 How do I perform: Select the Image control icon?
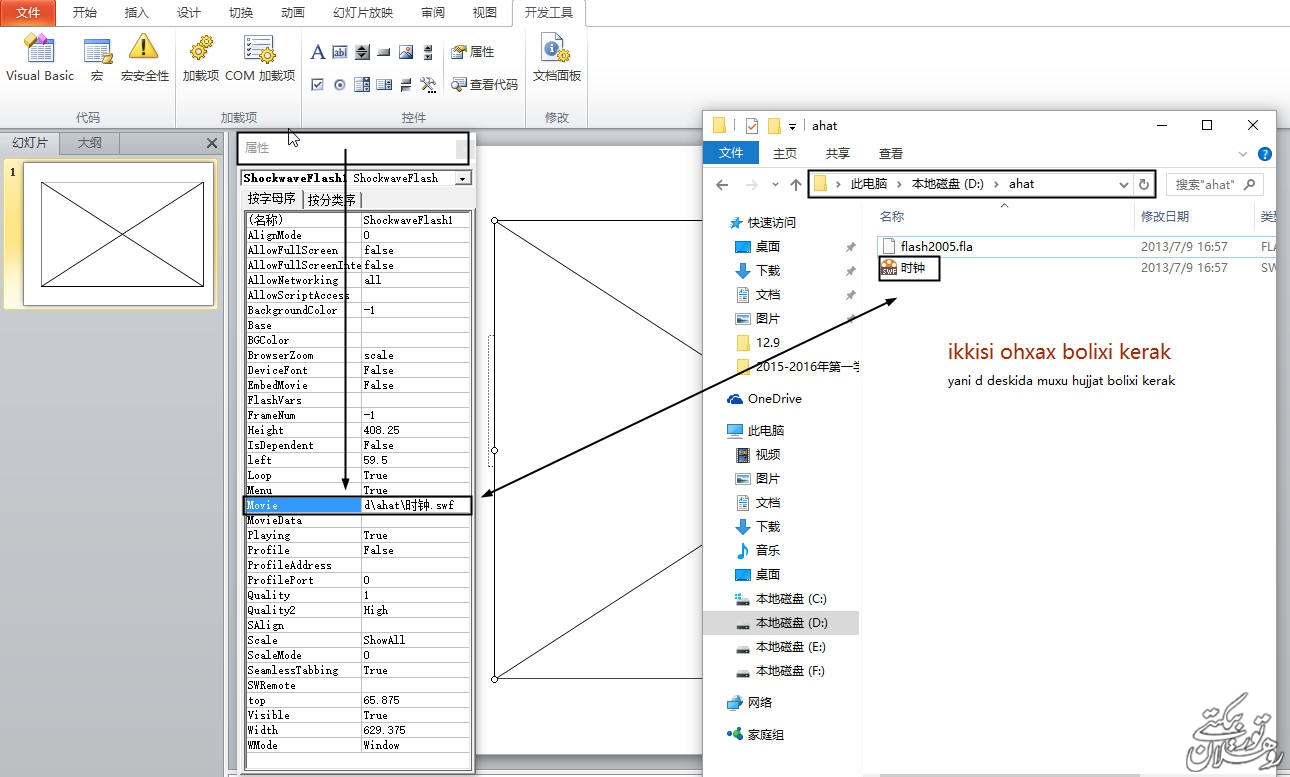click(x=406, y=52)
